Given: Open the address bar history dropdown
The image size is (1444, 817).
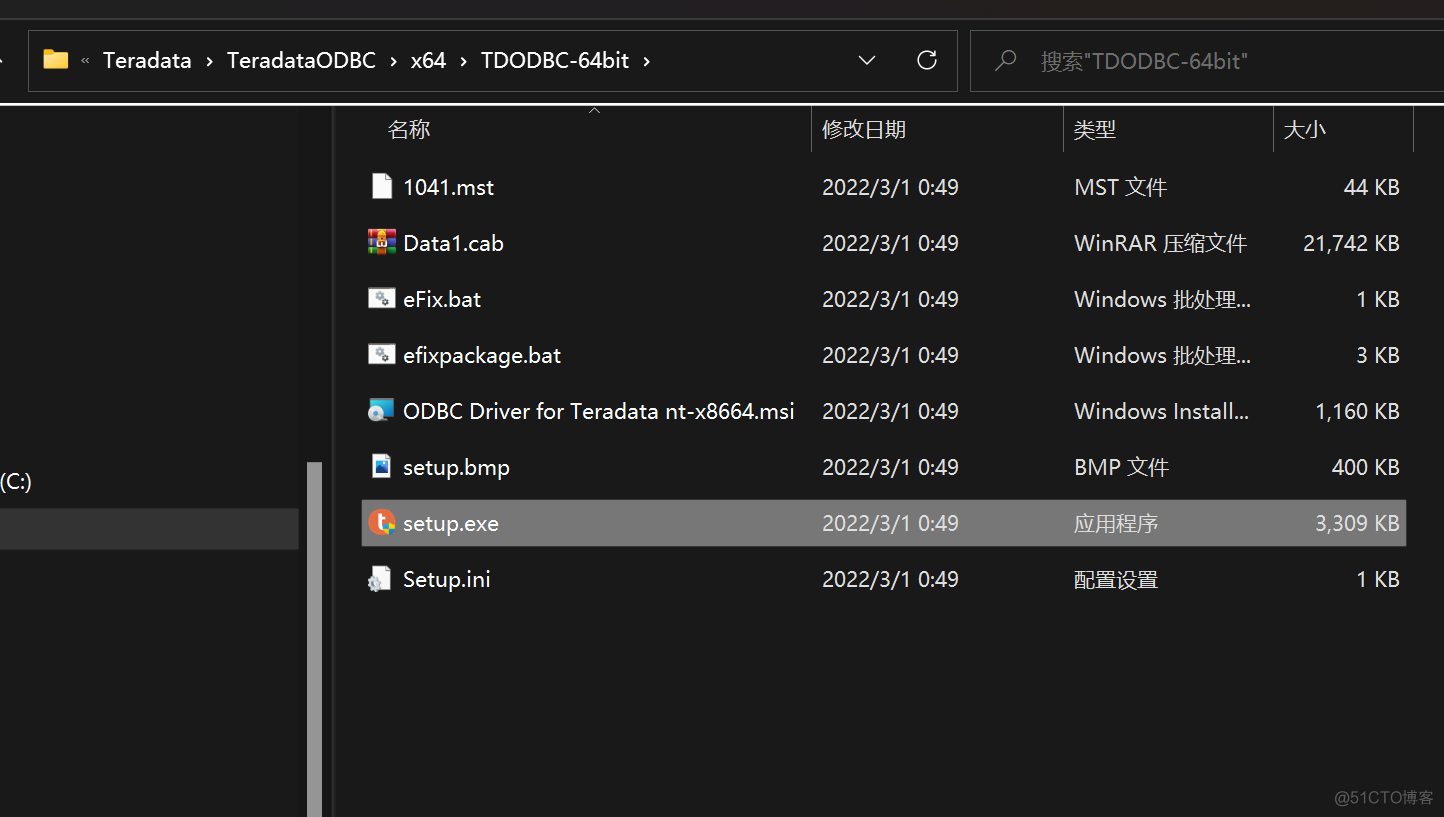Looking at the screenshot, I should (x=867, y=61).
